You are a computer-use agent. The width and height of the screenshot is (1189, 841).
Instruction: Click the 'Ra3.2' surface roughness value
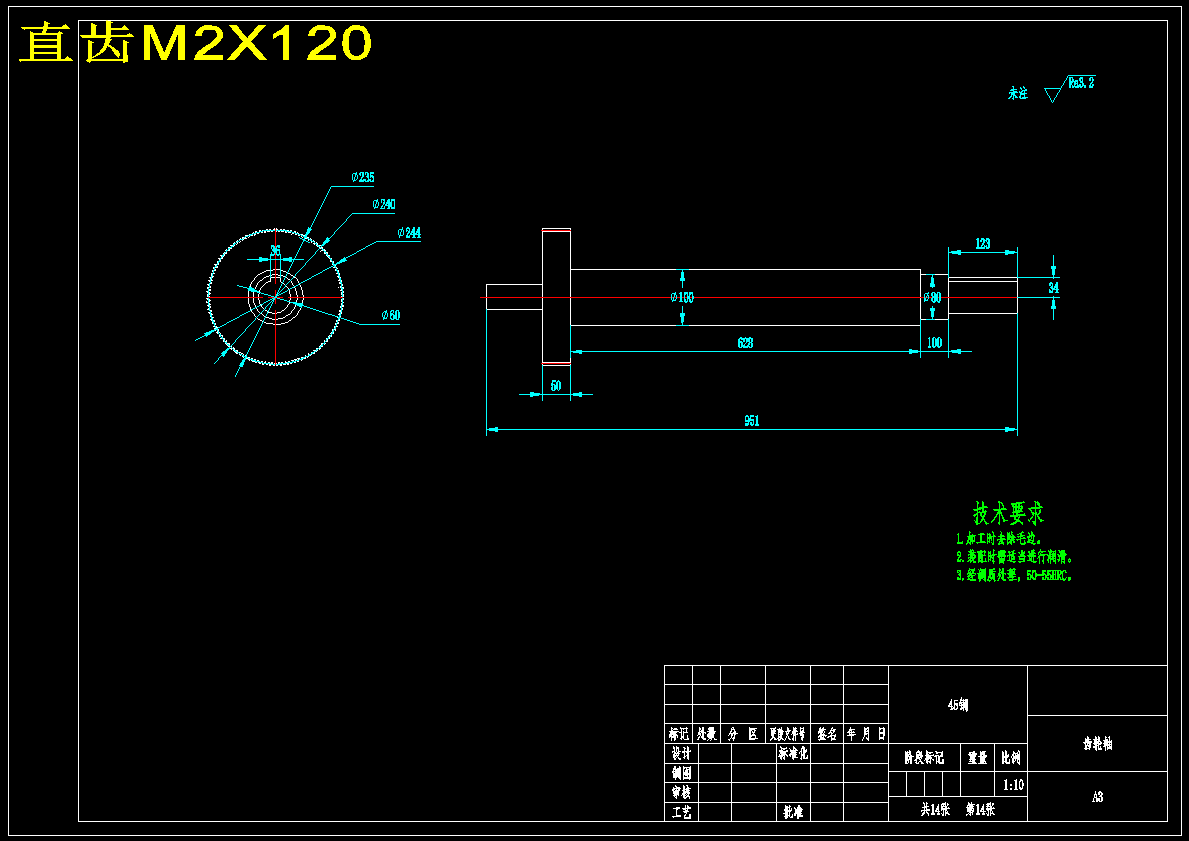click(1081, 83)
